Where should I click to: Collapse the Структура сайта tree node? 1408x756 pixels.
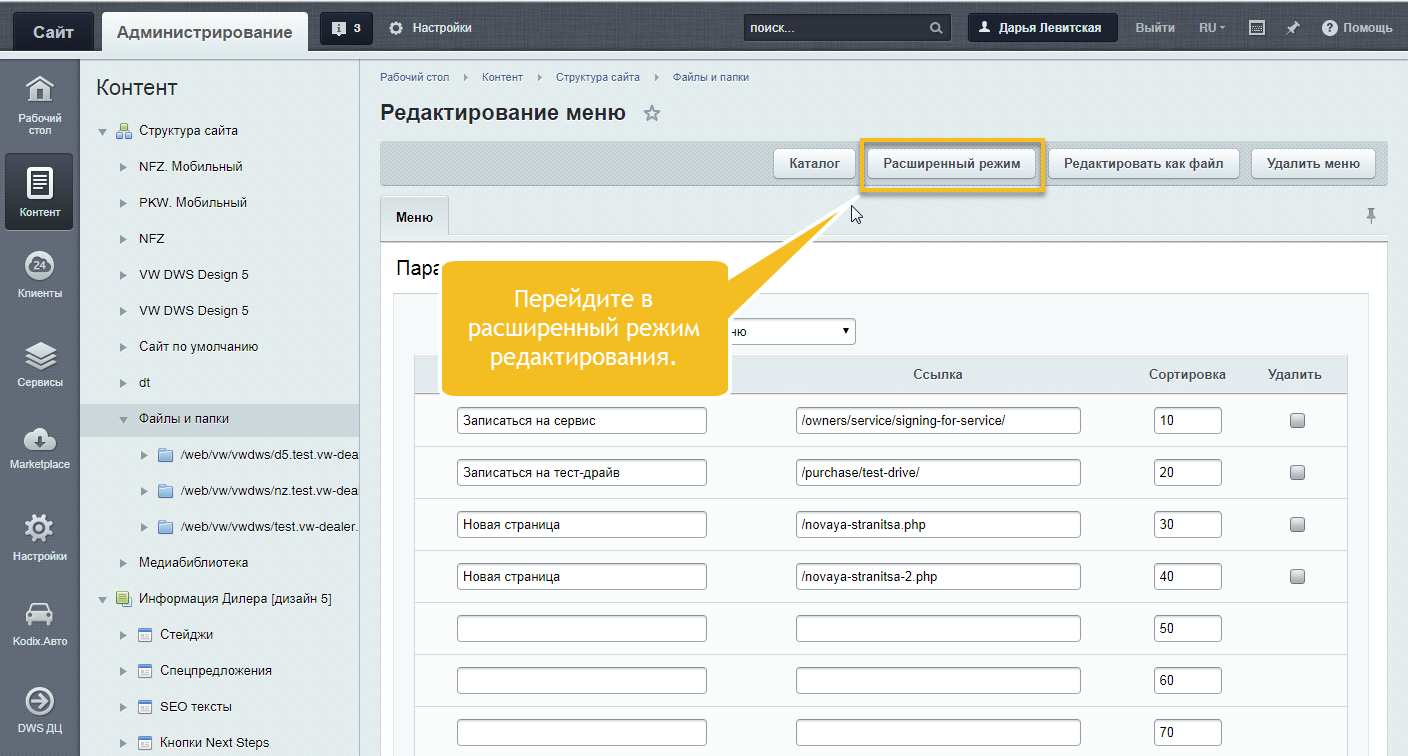[x=102, y=132]
